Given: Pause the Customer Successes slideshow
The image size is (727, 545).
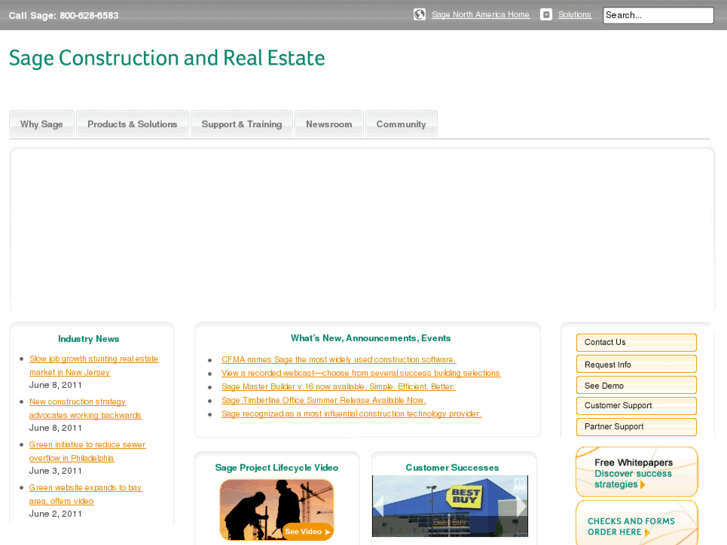Looking at the screenshot, I should tap(519, 484).
